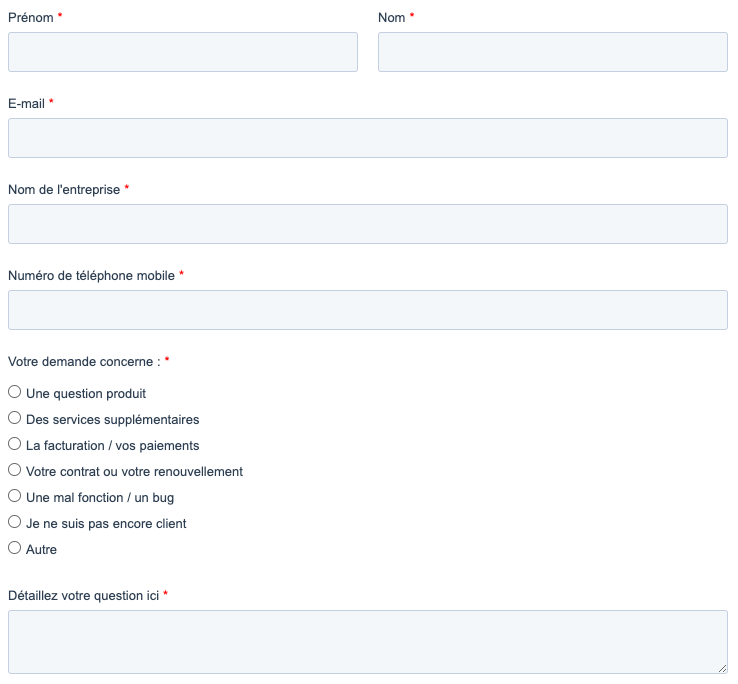Viewport: 738px width, 684px height.
Task: Click the Numéro de téléphone mobile label
Action: pyautogui.click(x=91, y=275)
